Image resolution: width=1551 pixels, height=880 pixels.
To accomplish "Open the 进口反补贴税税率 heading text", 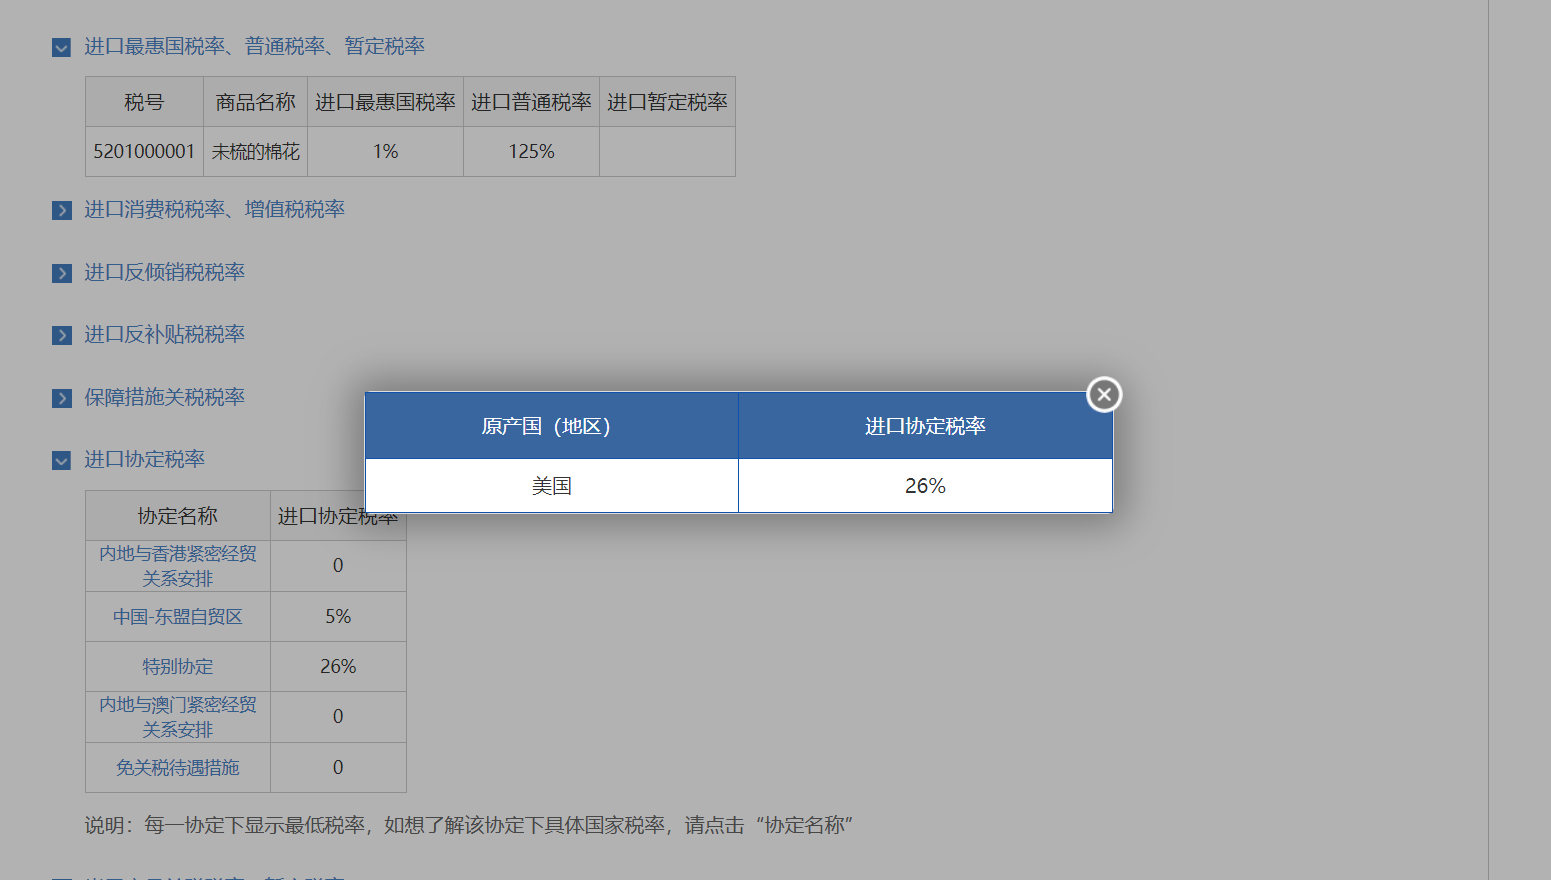I will 164,334.
